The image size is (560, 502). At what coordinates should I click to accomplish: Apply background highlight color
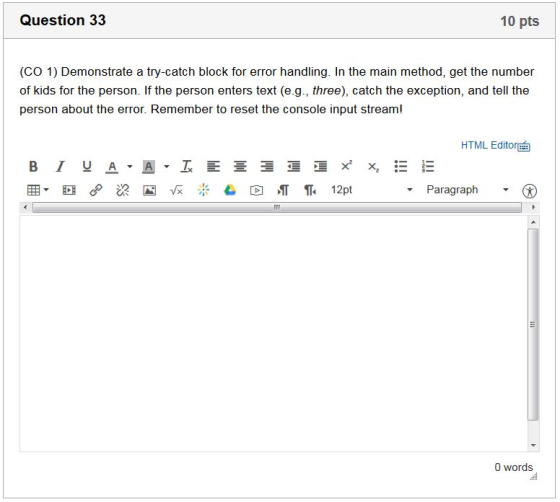pyautogui.click(x=149, y=167)
